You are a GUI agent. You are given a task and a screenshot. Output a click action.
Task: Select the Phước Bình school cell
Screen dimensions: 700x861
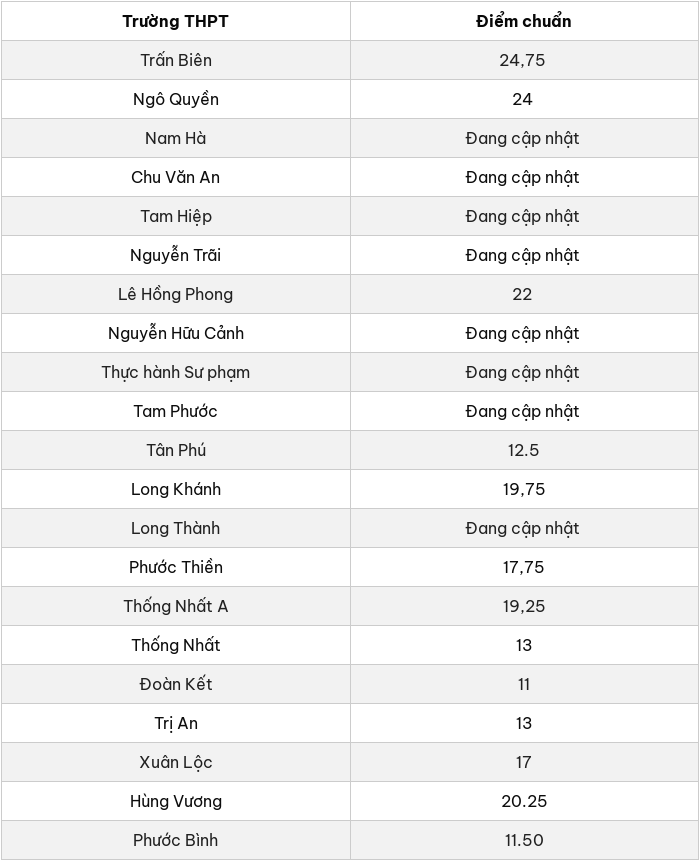(x=176, y=840)
